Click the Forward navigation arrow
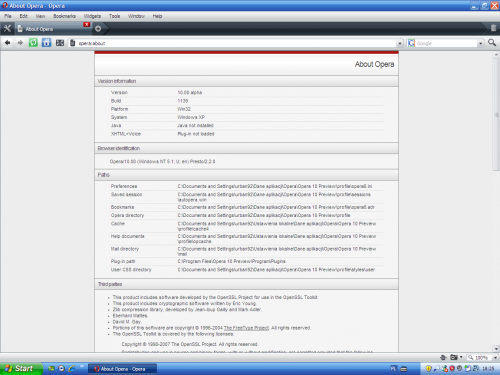 [x=20, y=43]
